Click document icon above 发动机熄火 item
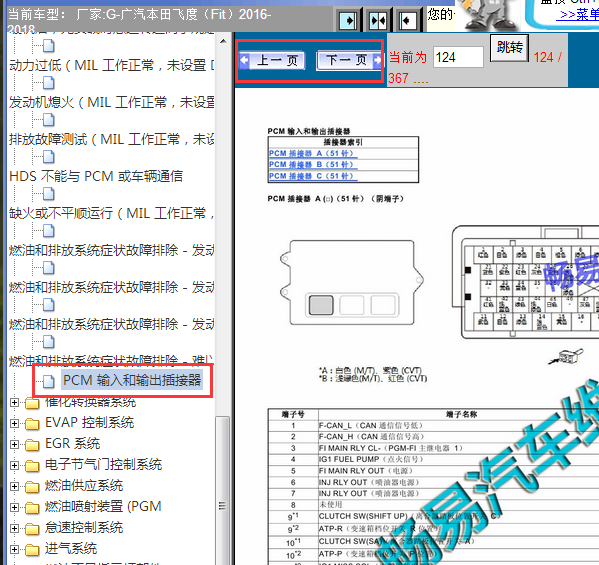Screen dimensions: 599x565 49,83
